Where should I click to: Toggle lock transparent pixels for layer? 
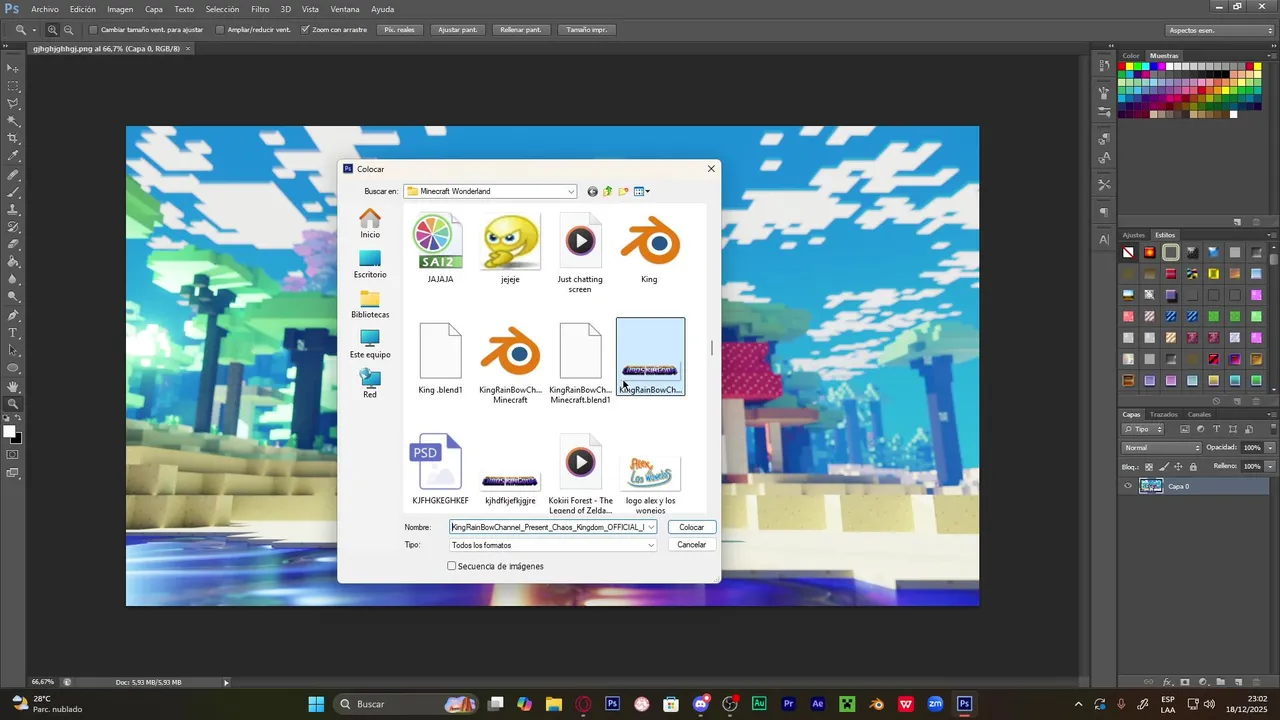tap(1149, 467)
